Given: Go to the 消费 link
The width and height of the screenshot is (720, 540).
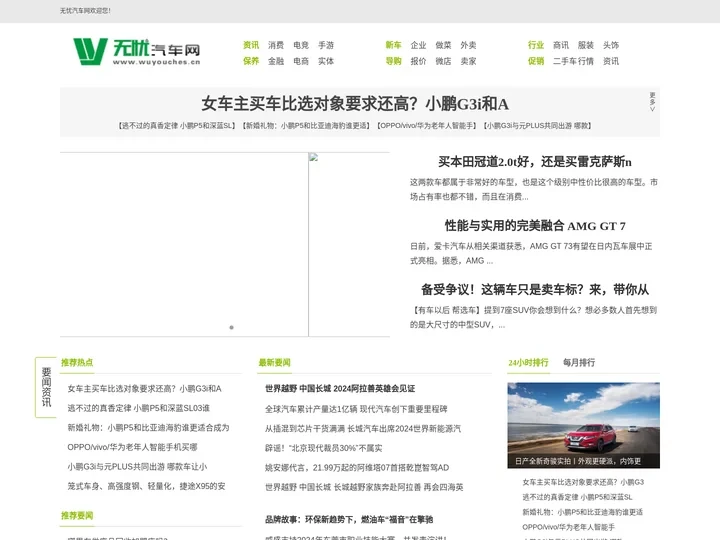Looking at the screenshot, I should (x=276, y=45).
